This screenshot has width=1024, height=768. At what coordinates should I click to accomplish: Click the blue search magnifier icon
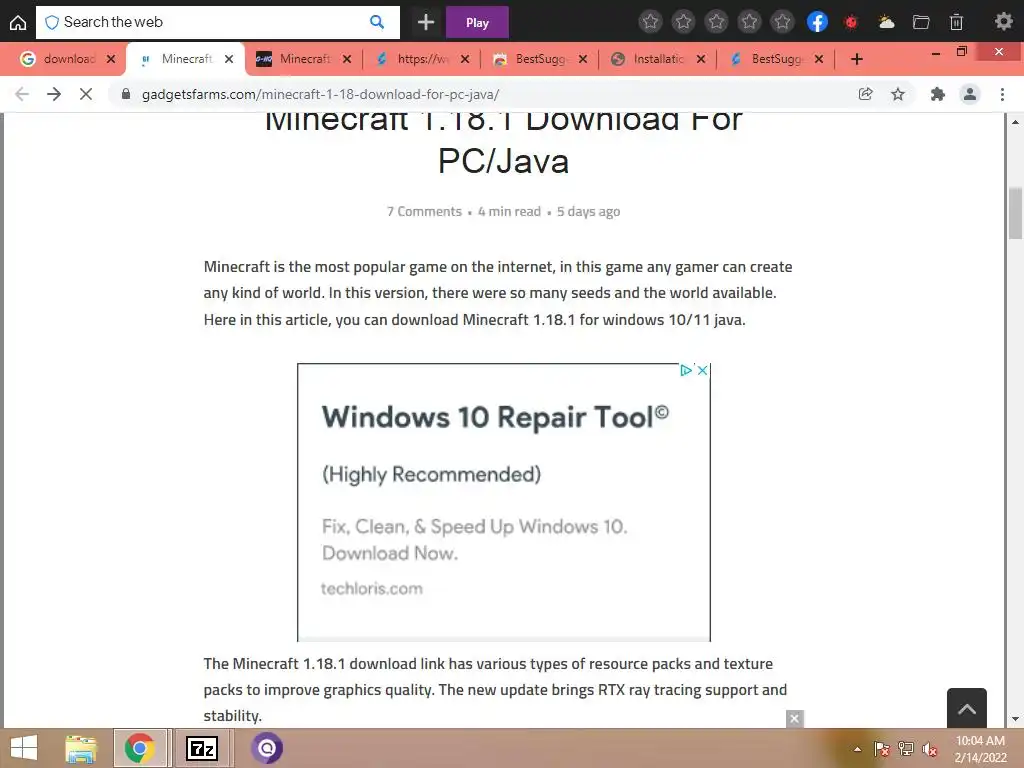377,22
